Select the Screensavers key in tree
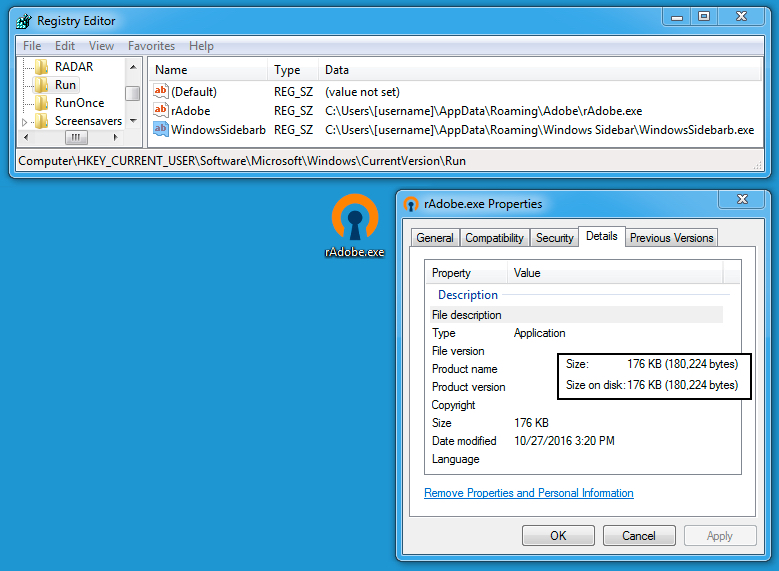Screen dimensions: 779x571 88,121
